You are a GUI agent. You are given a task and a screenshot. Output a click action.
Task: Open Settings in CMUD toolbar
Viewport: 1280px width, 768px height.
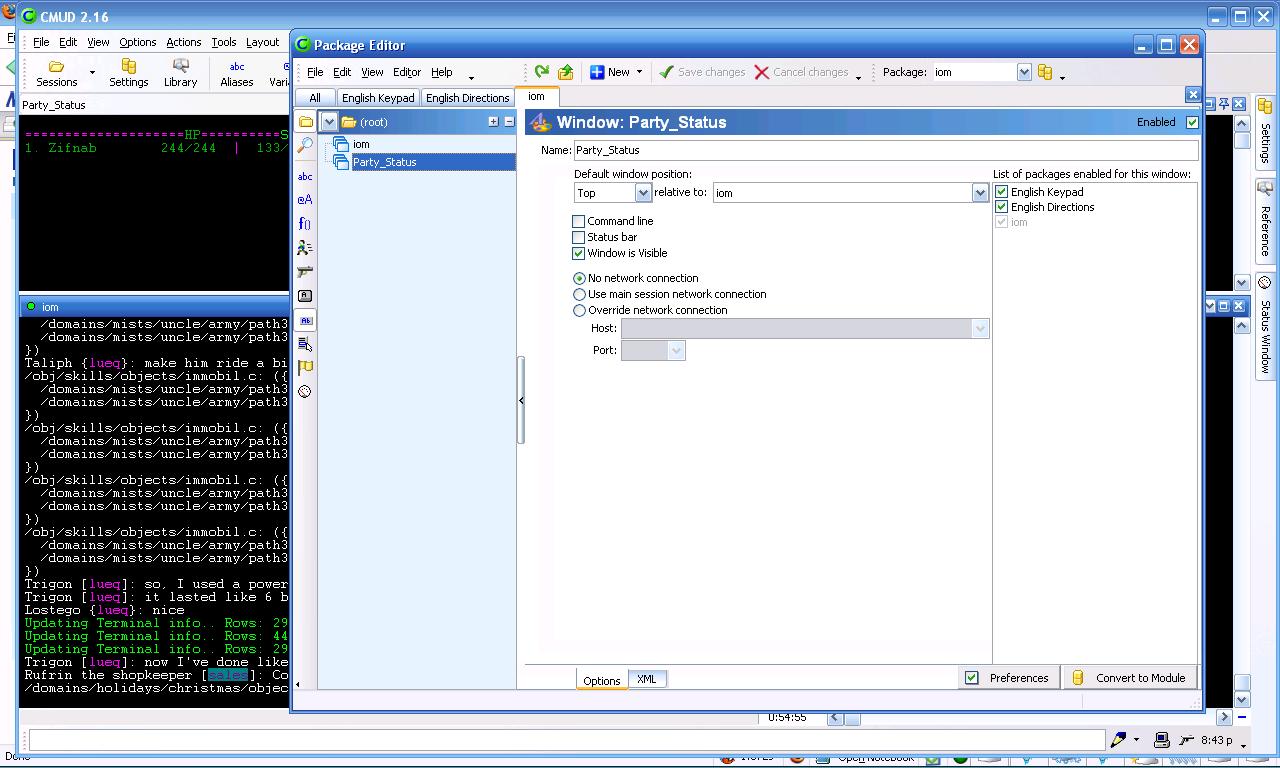point(129,73)
